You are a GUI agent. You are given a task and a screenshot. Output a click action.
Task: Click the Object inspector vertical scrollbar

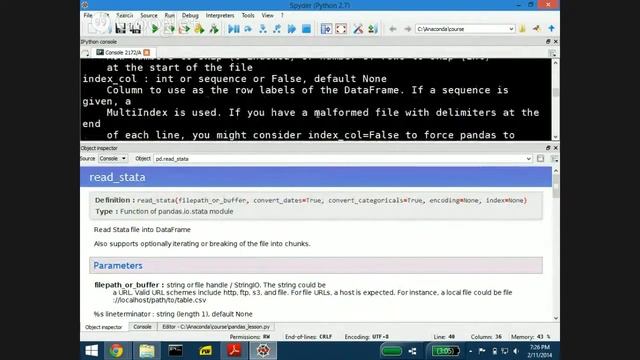[556, 244]
